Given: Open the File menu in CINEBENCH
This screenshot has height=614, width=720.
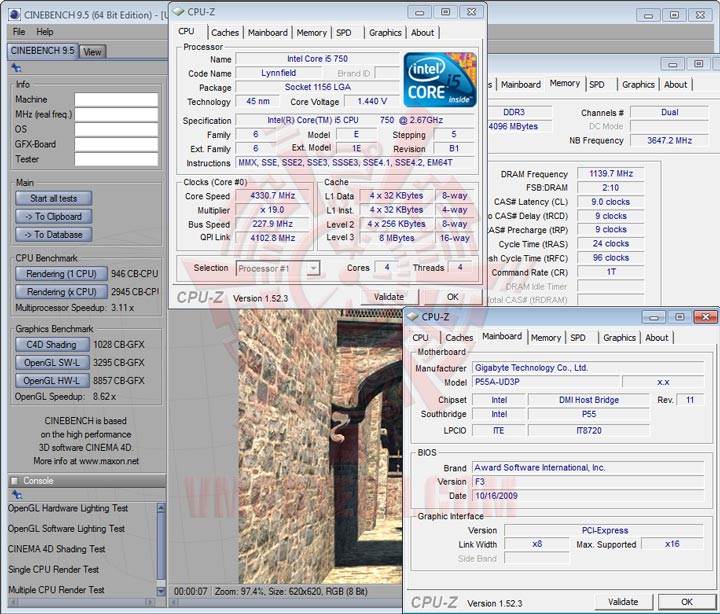Looking at the screenshot, I should pos(19,32).
